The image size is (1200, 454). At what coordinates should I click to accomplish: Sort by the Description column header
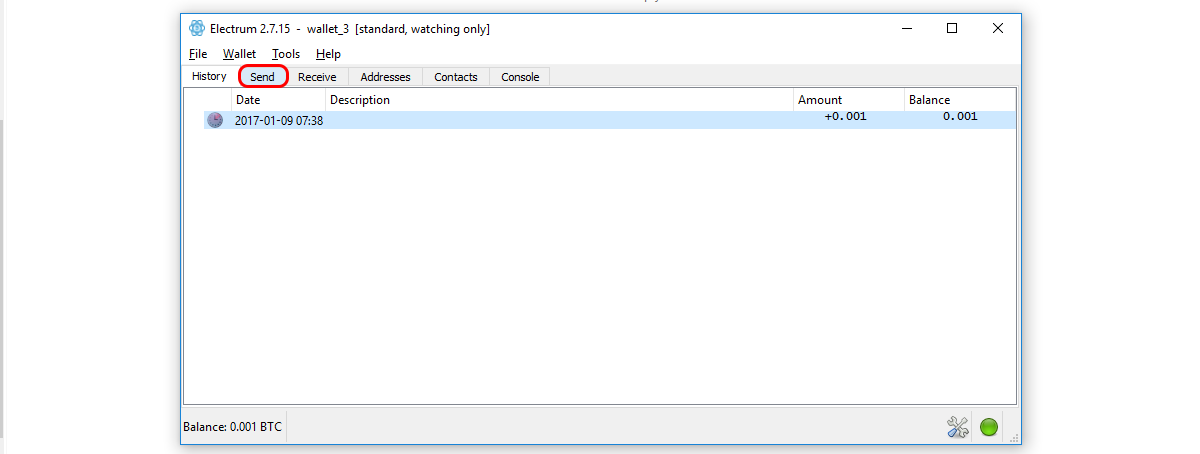point(560,100)
